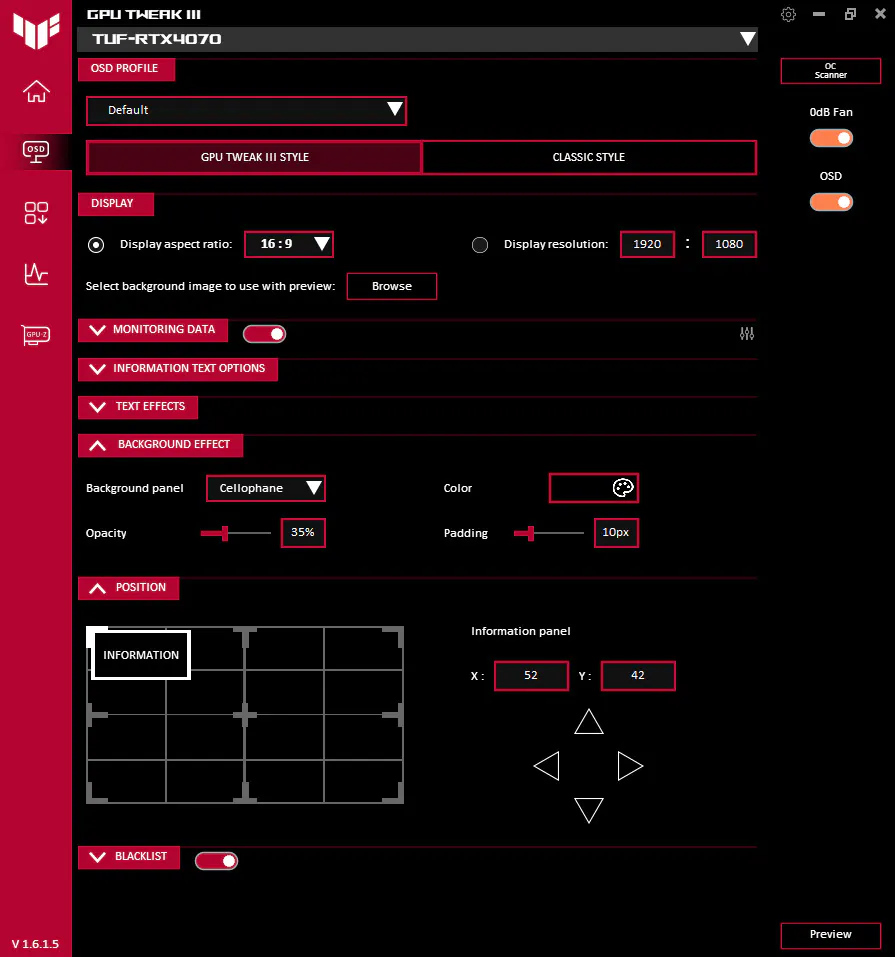Click the Preview button
895x957 pixels.
coord(831,934)
